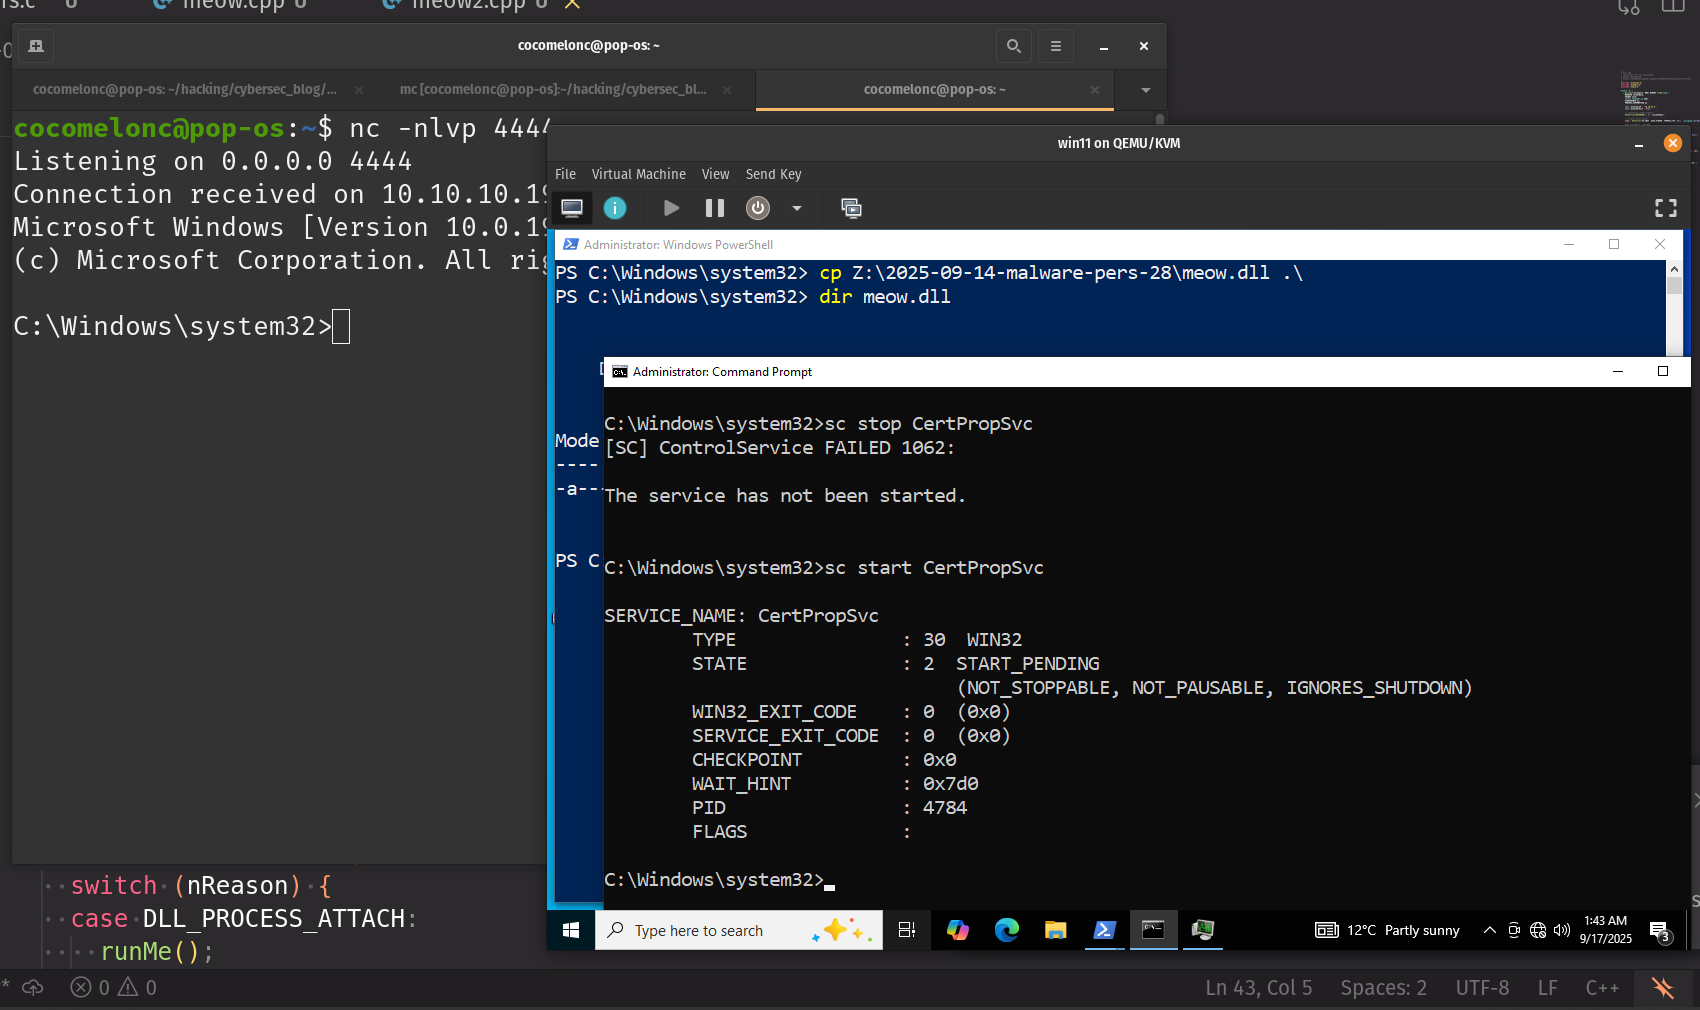
Task: Select the active cocomelonc@pop-os: ~ tab
Action: 934,89
